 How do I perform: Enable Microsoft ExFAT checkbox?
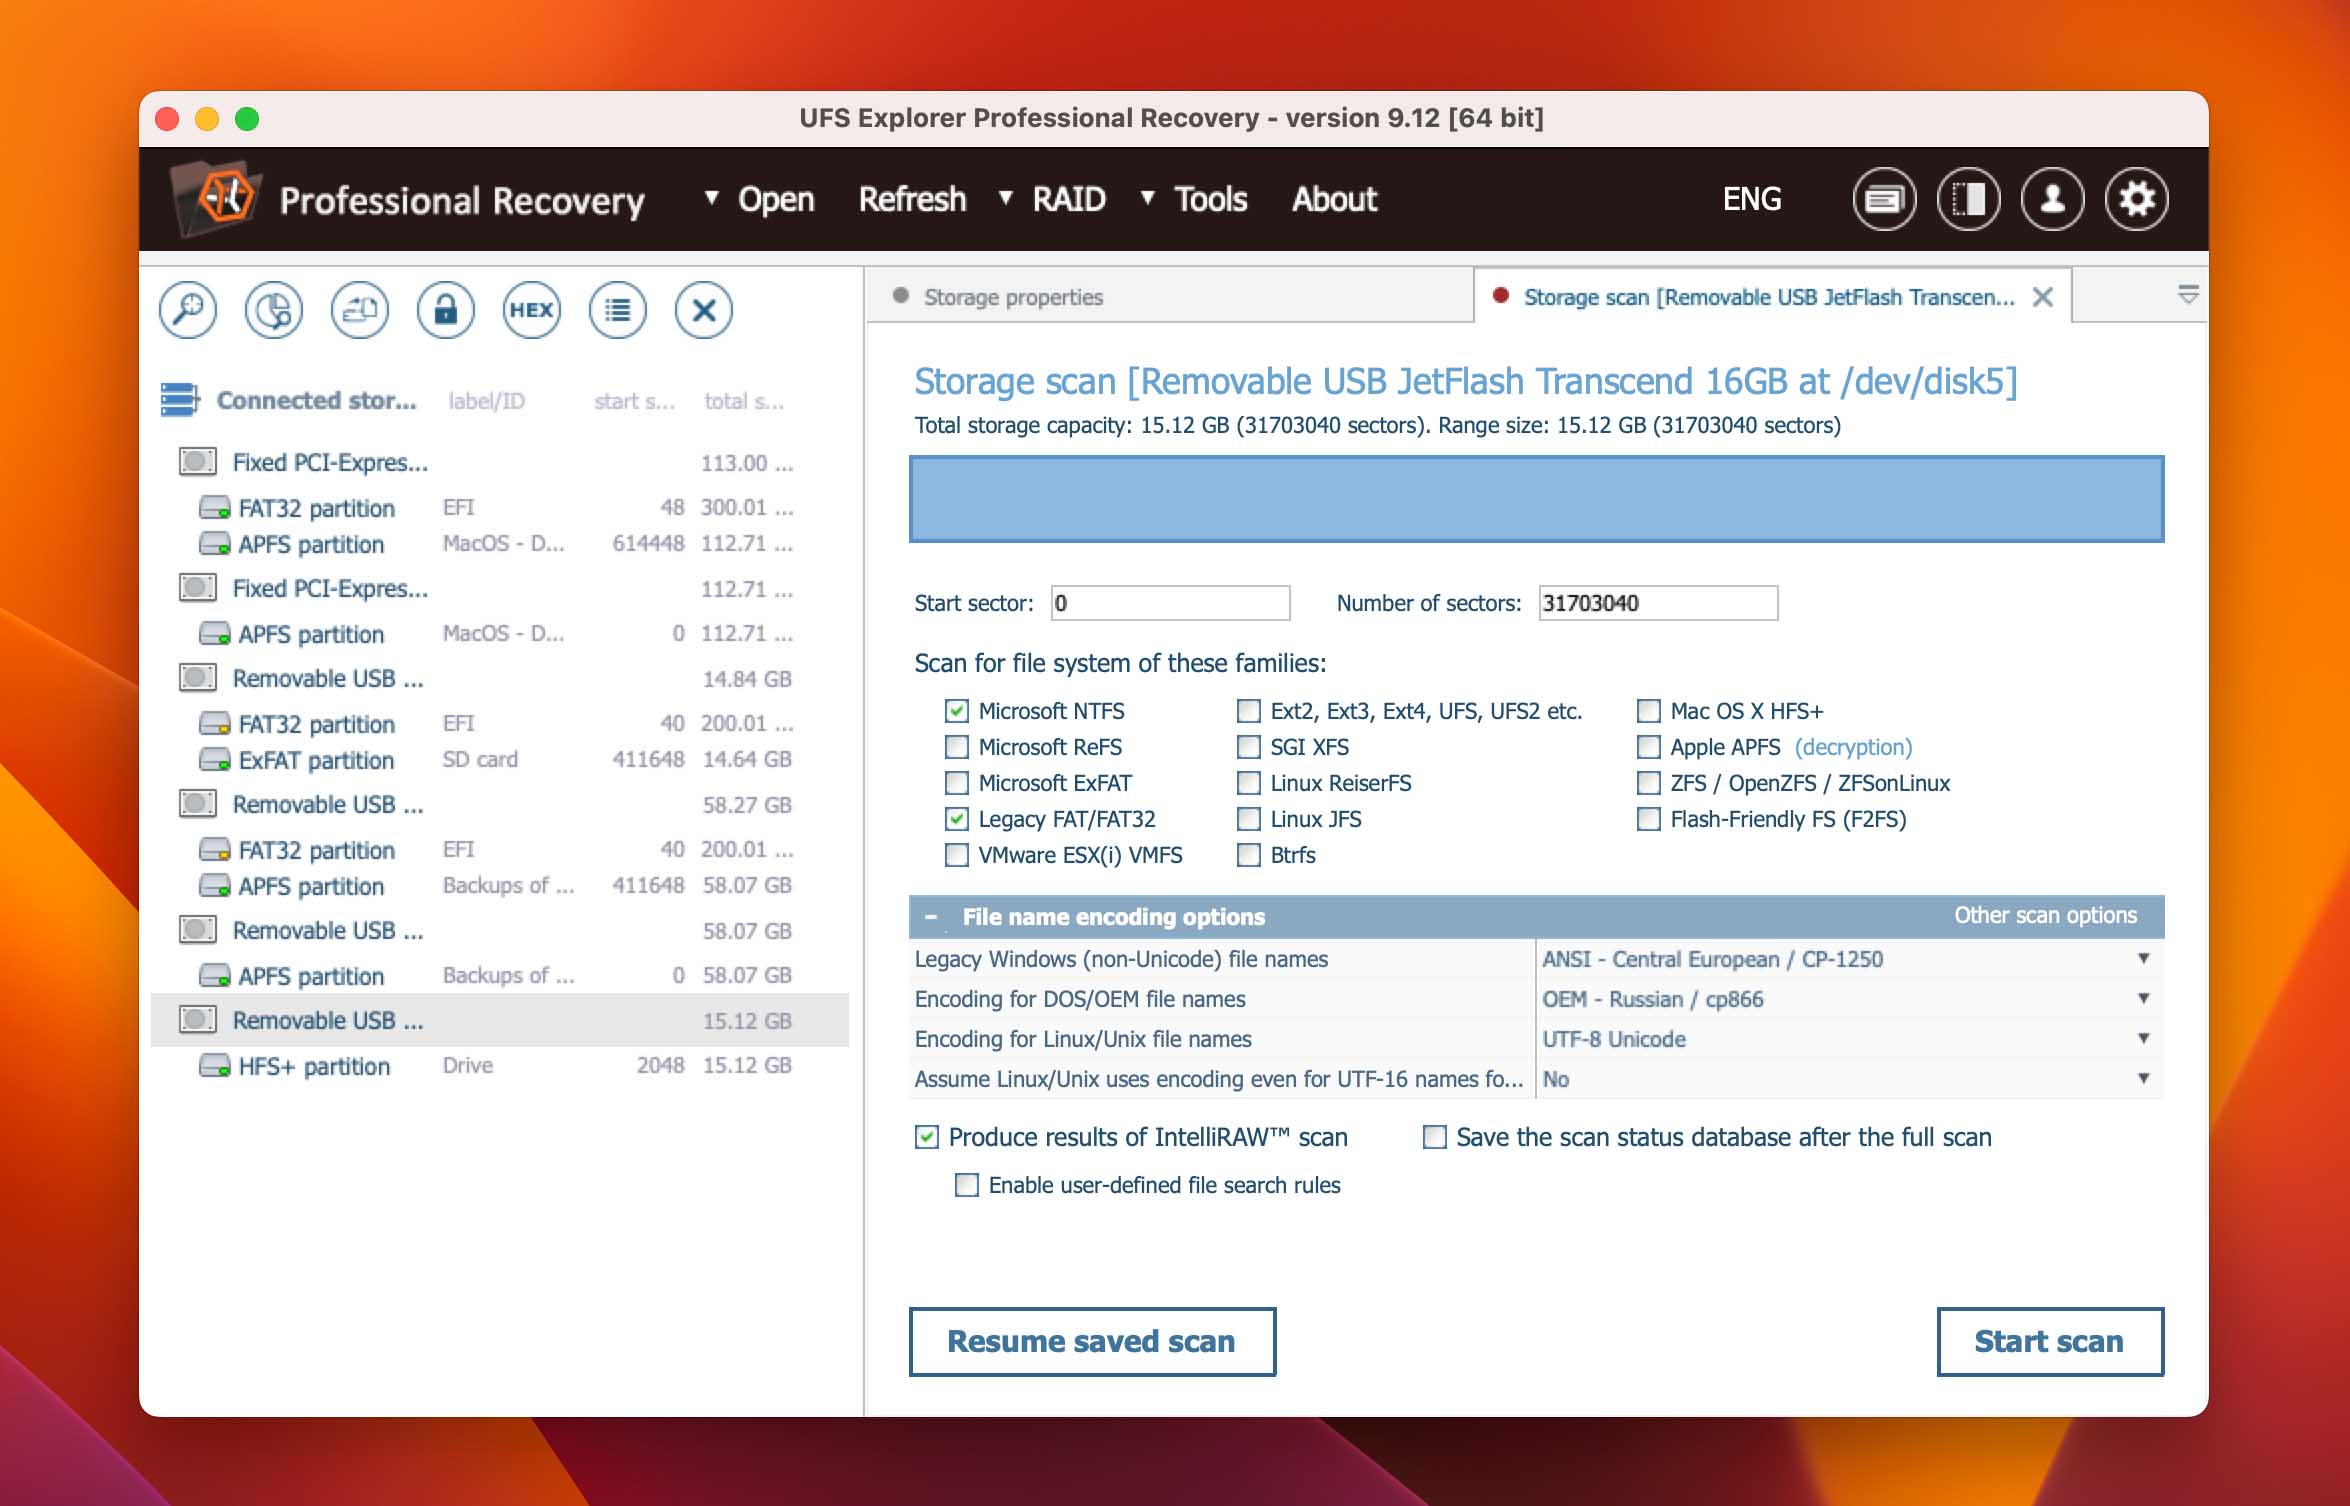tap(957, 783)
